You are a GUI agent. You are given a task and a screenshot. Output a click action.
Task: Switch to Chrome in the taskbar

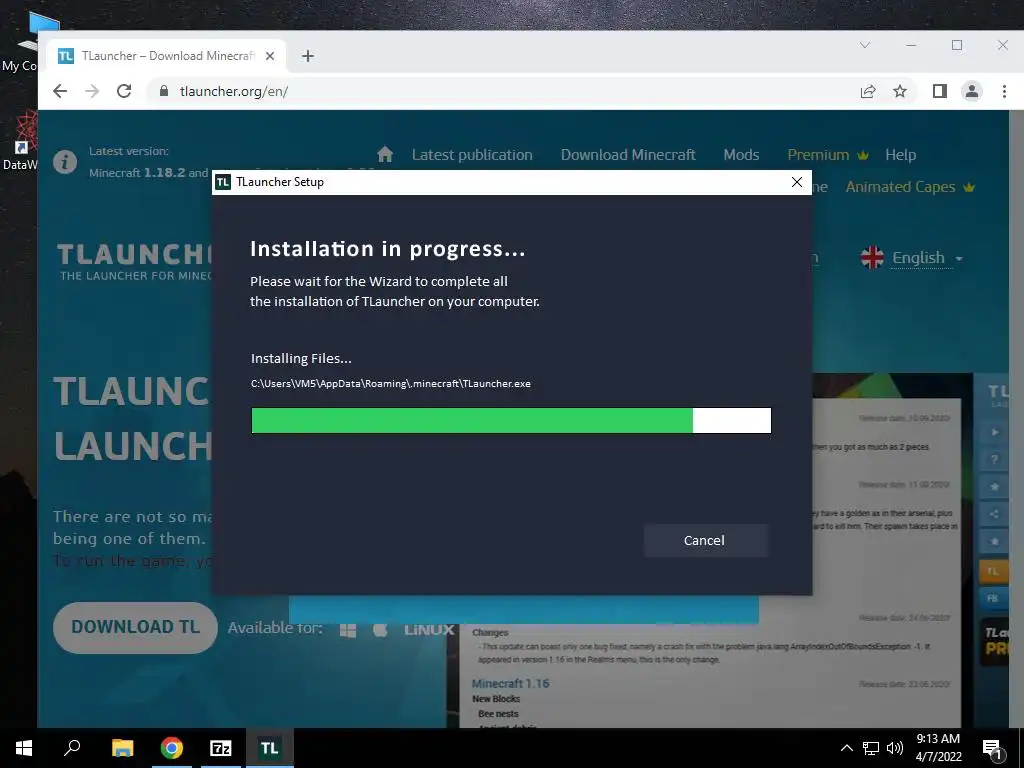click(172, 748)
